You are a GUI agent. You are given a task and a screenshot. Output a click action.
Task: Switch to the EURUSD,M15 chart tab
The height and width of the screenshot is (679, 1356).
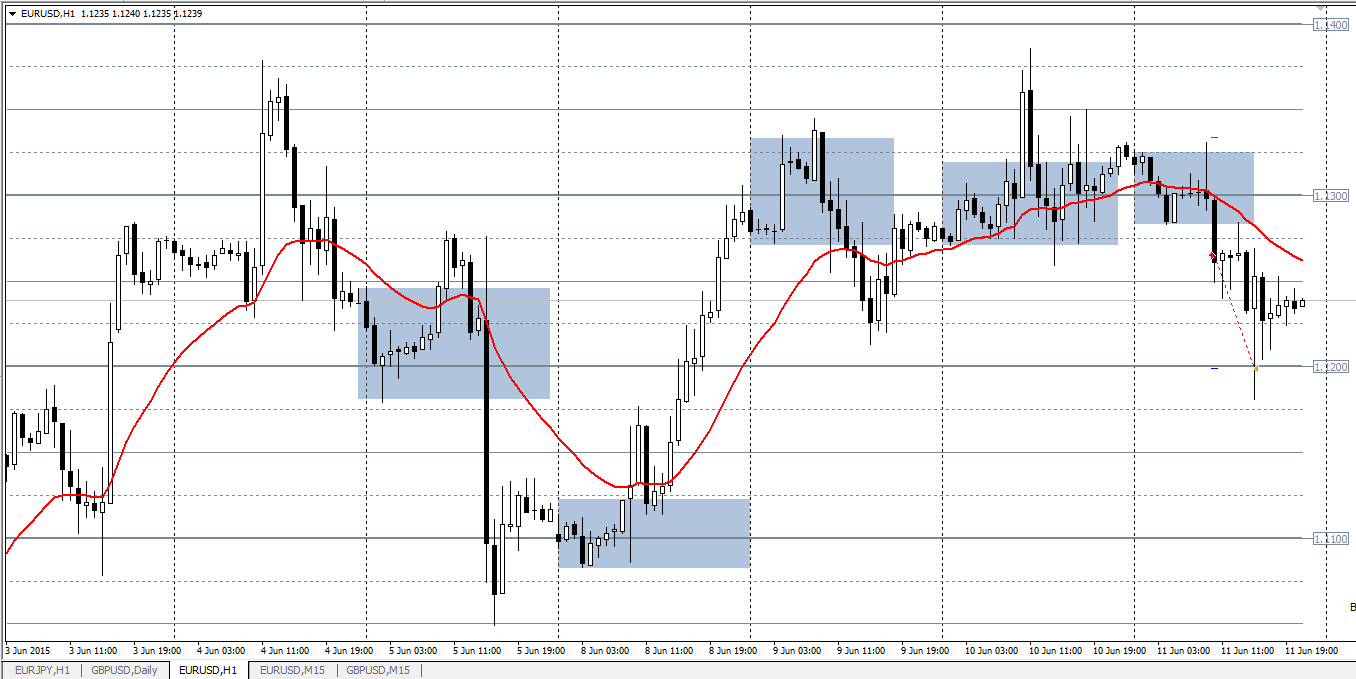tap(294, 670)
